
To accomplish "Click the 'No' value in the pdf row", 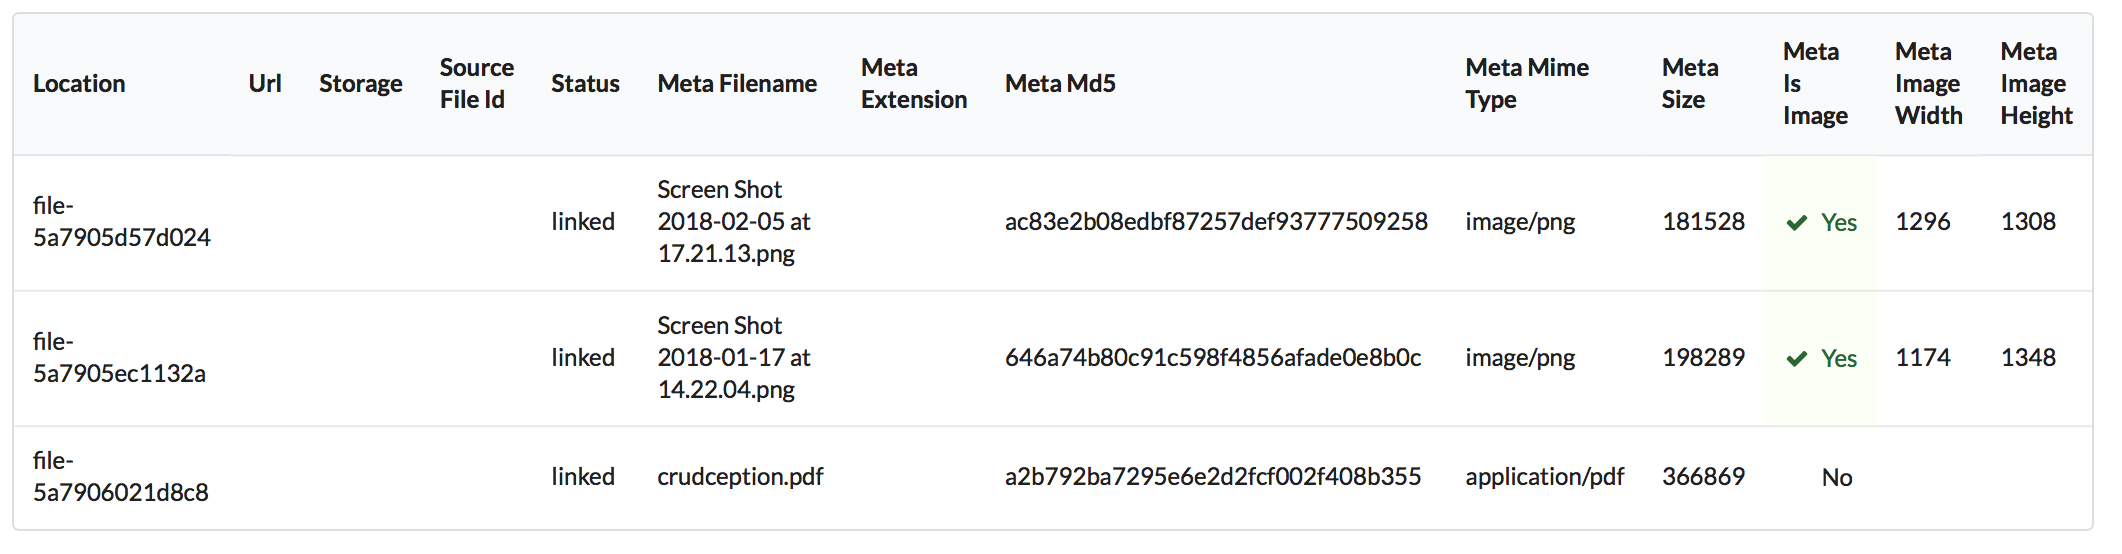I will click(x=1837, y=478).
